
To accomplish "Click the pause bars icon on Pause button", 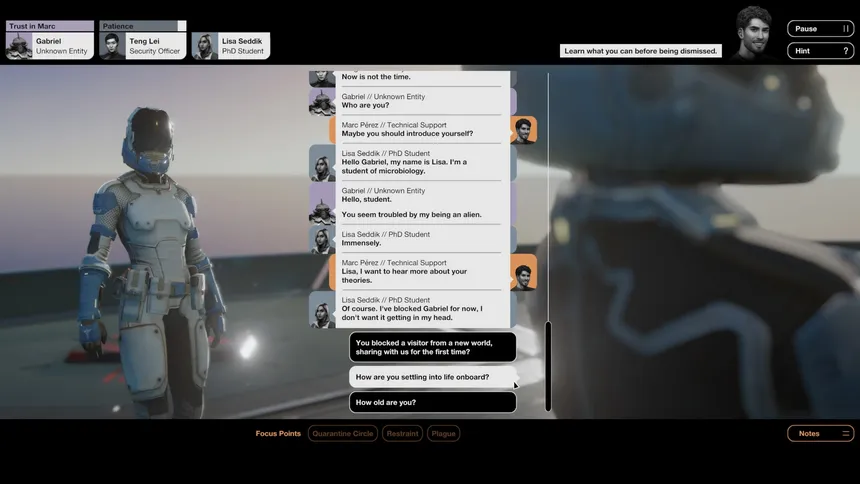I will coord(845,29).
